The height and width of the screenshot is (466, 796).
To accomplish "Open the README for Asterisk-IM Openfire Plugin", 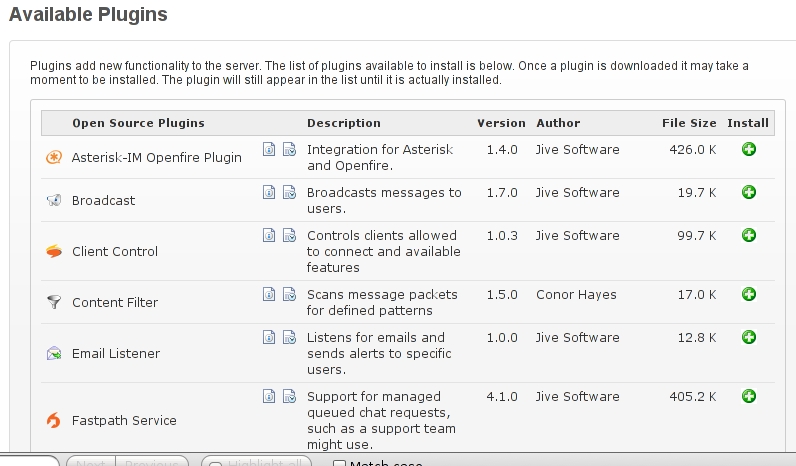I will tap(269, 150).
